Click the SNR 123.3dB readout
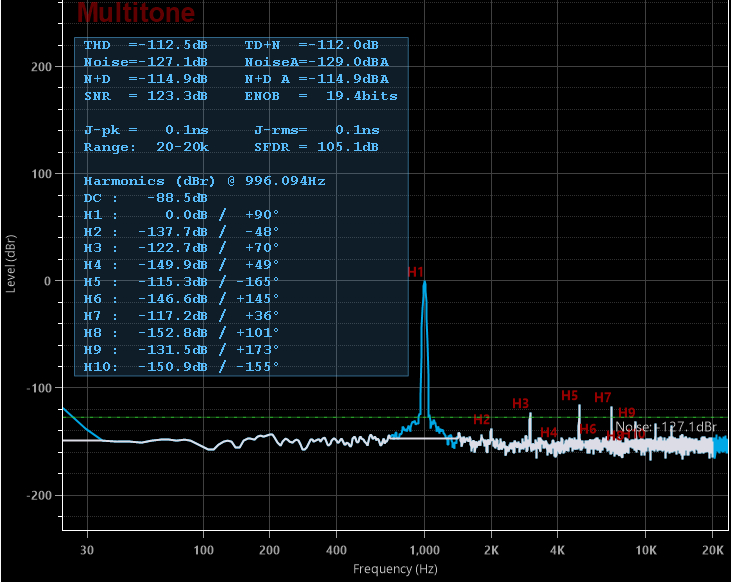Viewport: 731px width, 582px height. pos(146,96)
